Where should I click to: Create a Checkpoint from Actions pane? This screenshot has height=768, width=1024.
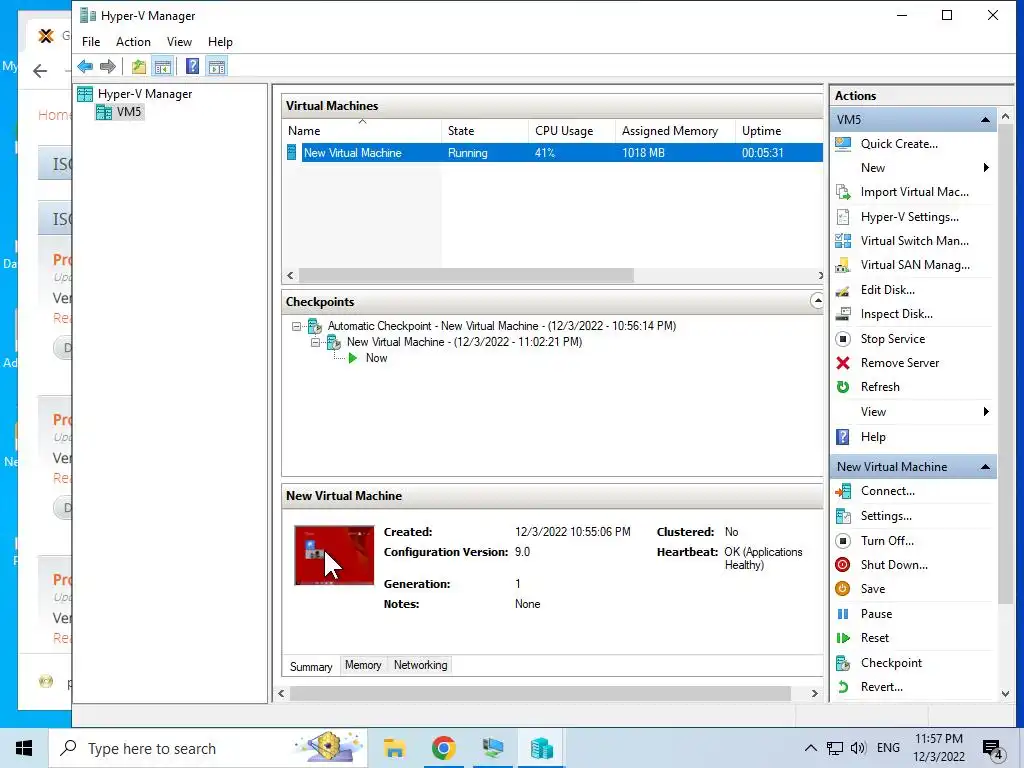click(x=891, y=663)
